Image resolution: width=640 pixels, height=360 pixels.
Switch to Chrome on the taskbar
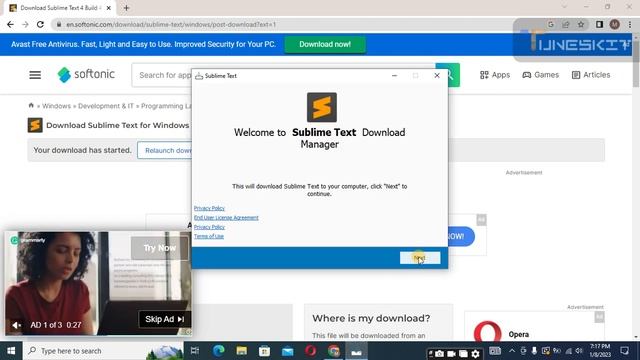tap(333, 351)
